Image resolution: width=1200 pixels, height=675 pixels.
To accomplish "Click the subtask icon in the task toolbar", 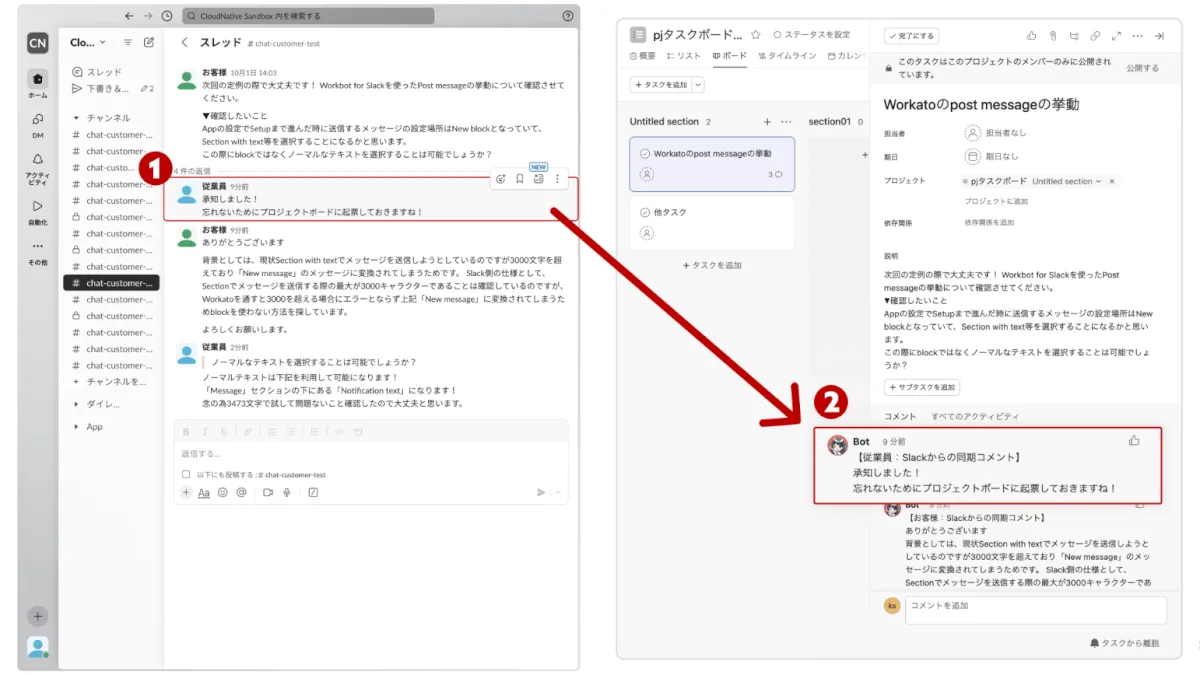I will pyautogui.click(x=1075, y=36).
